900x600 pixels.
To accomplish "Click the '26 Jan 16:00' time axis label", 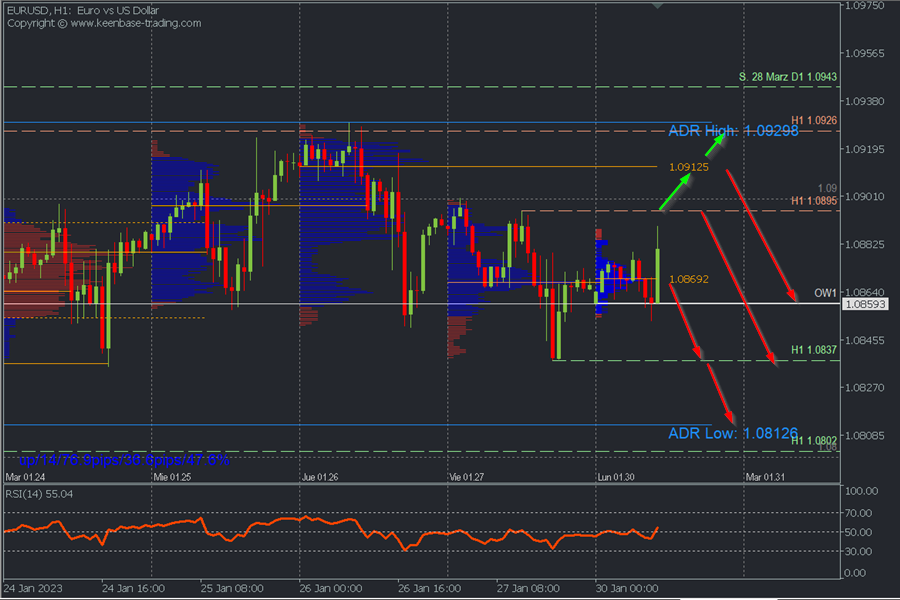I will [429, 589].
